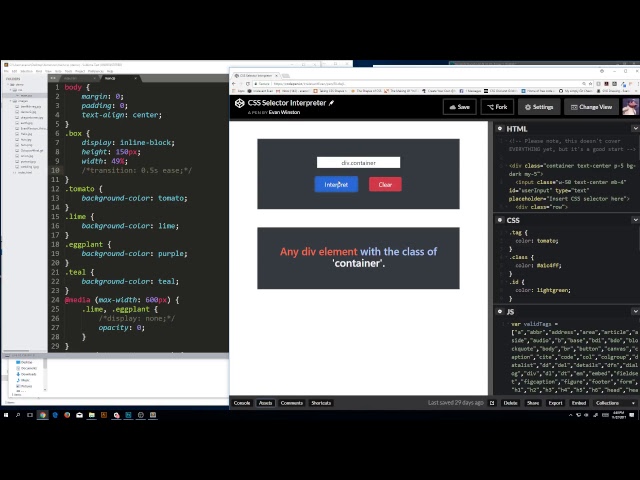Switch to Chrome on the taskbar

coord(42,415)
